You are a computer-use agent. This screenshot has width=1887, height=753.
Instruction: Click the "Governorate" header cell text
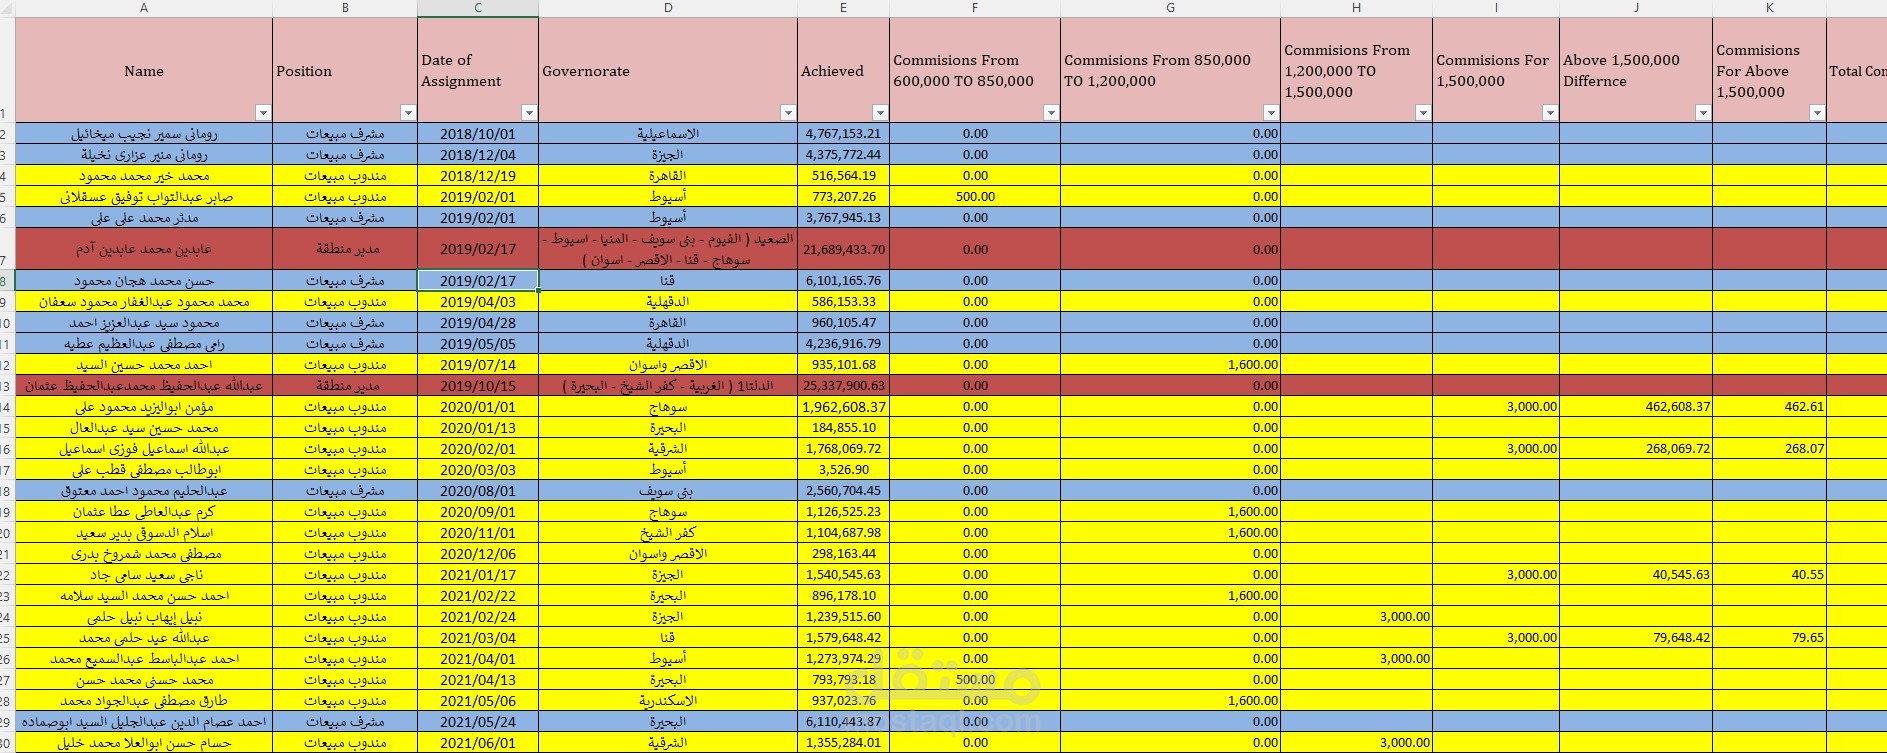(586, 71)
